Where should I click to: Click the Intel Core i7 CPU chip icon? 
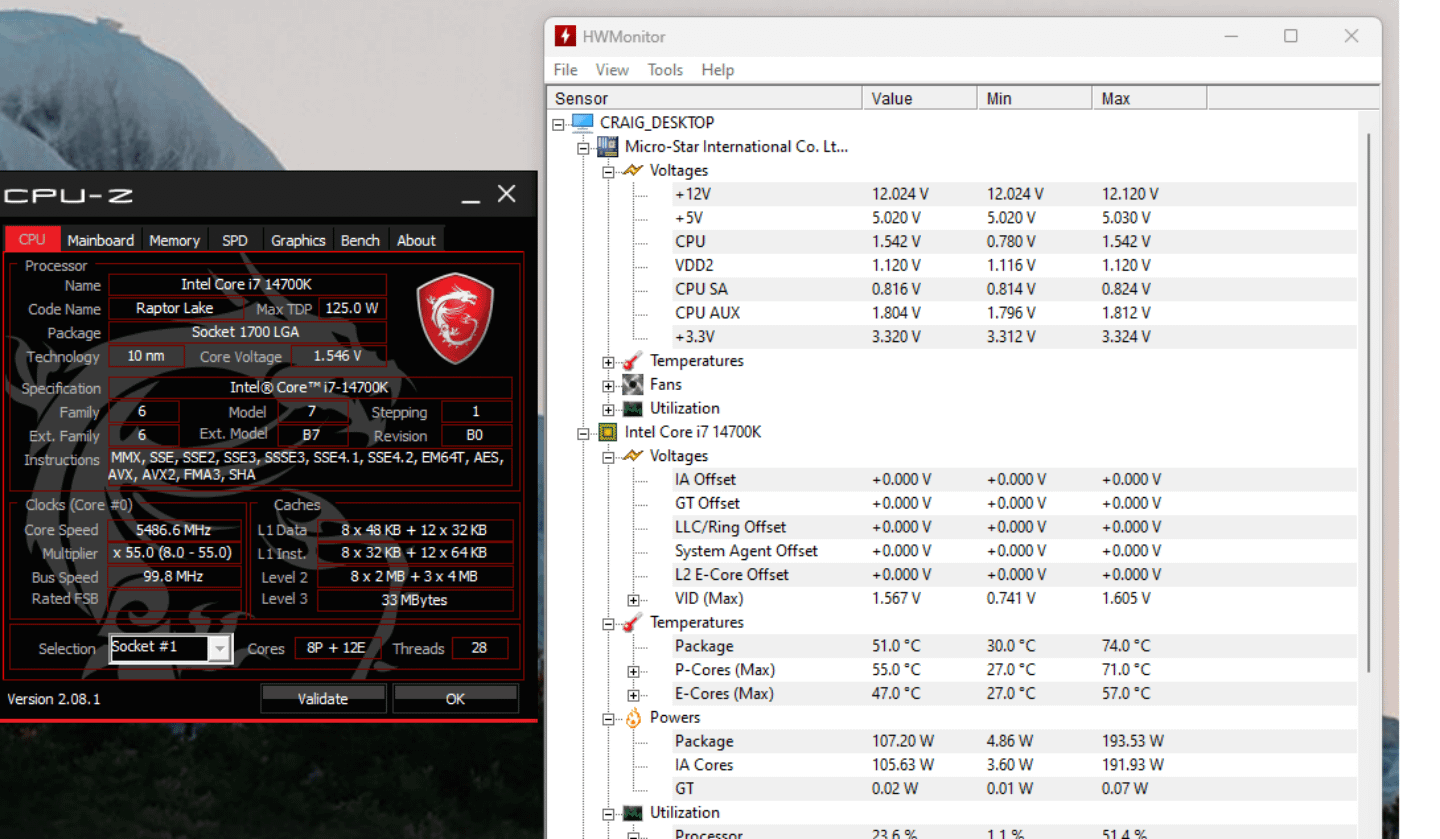click(607, 433)
